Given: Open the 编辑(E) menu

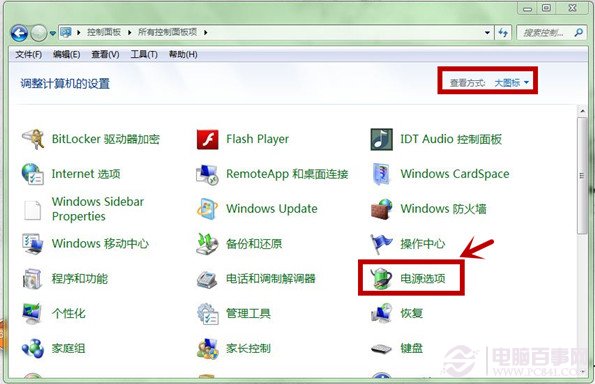Looking at the screenshot, I should pos(67,55).
